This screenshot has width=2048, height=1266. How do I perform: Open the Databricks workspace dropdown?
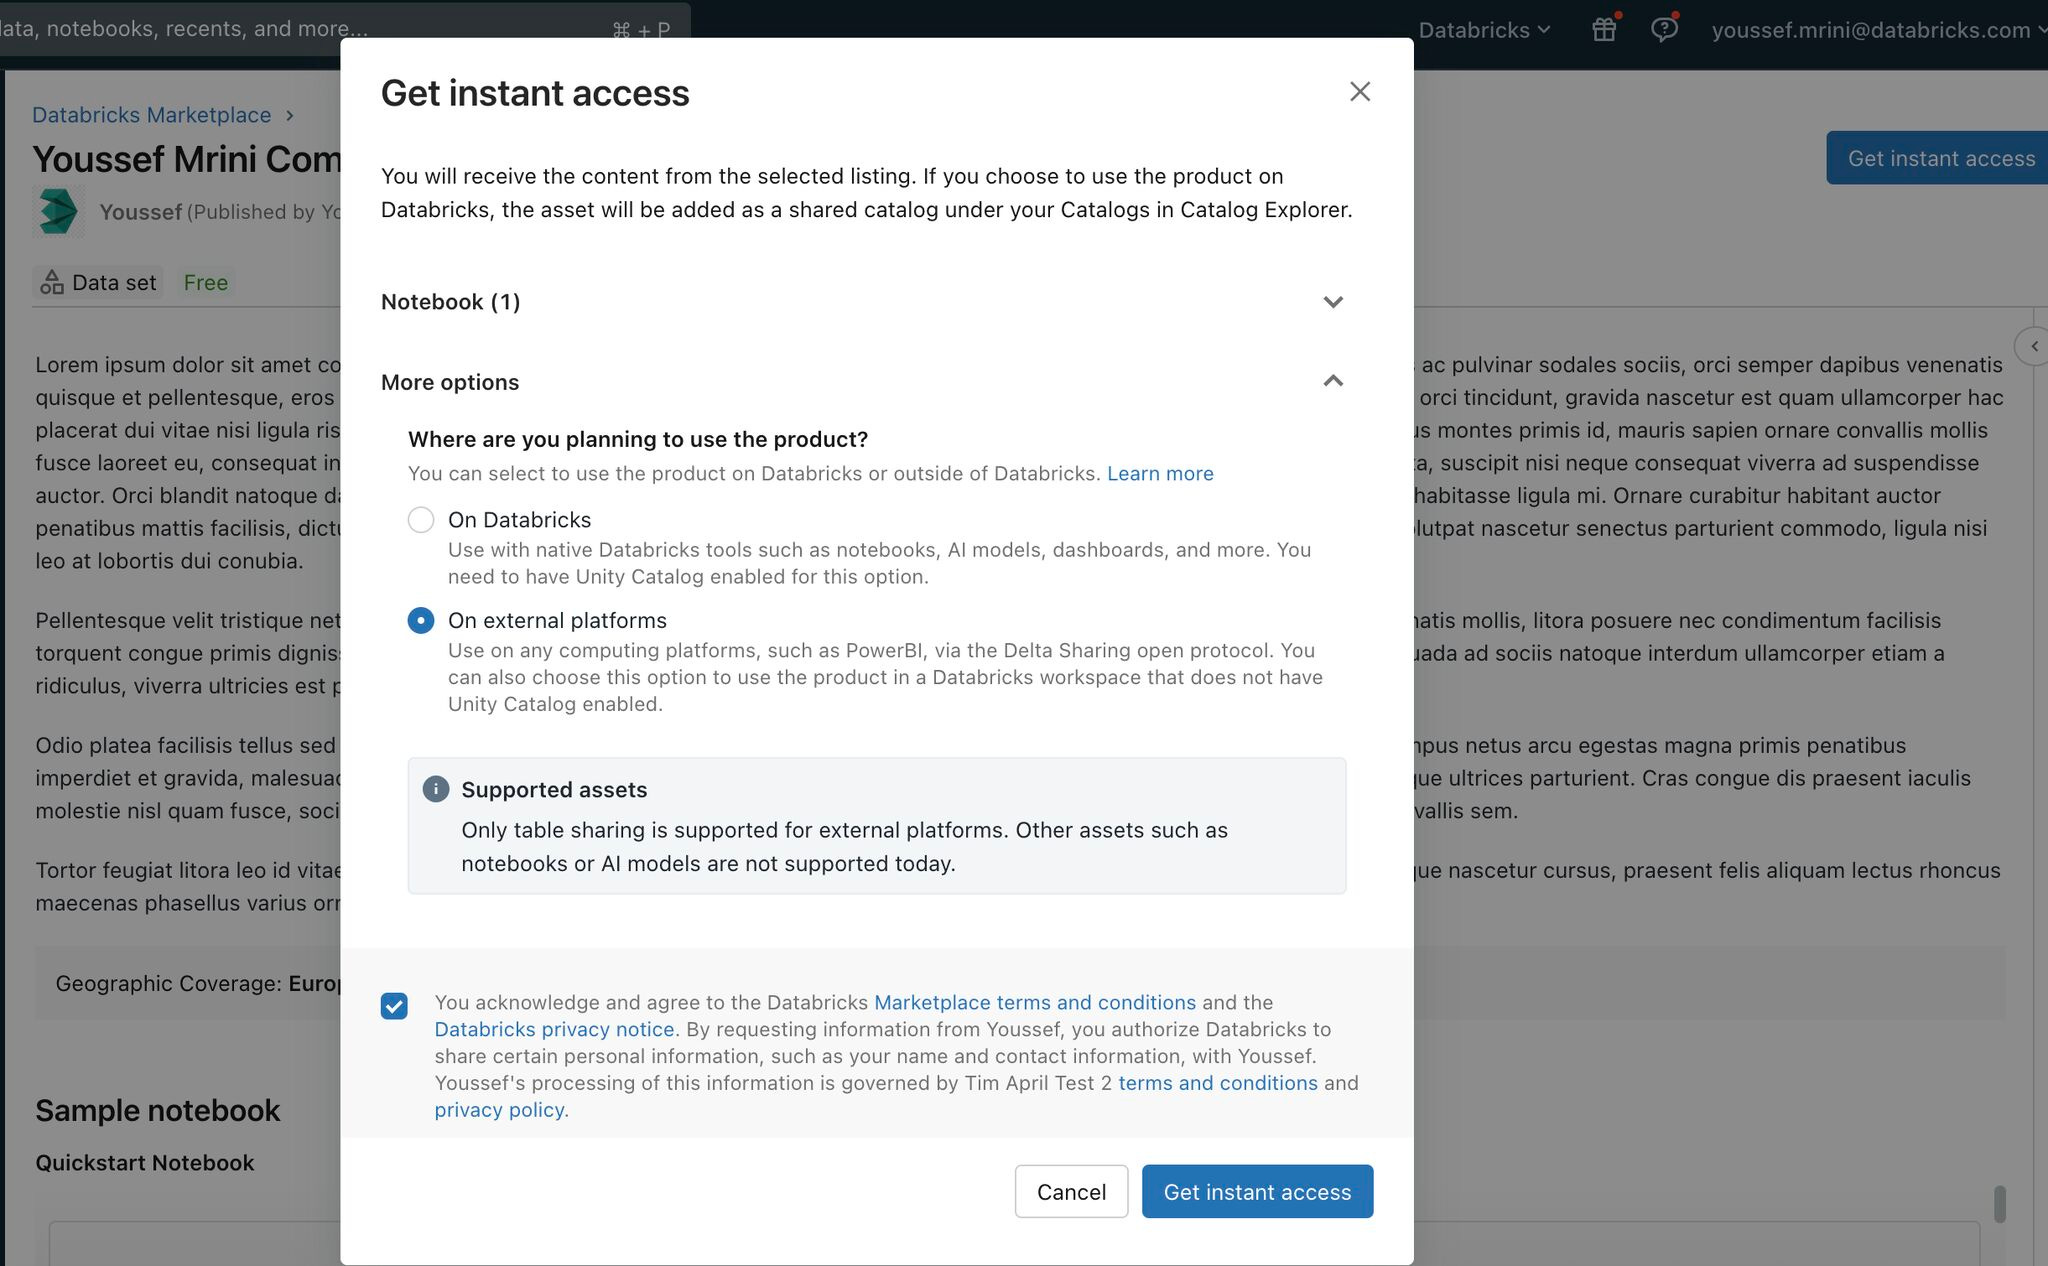(1484, 30)
